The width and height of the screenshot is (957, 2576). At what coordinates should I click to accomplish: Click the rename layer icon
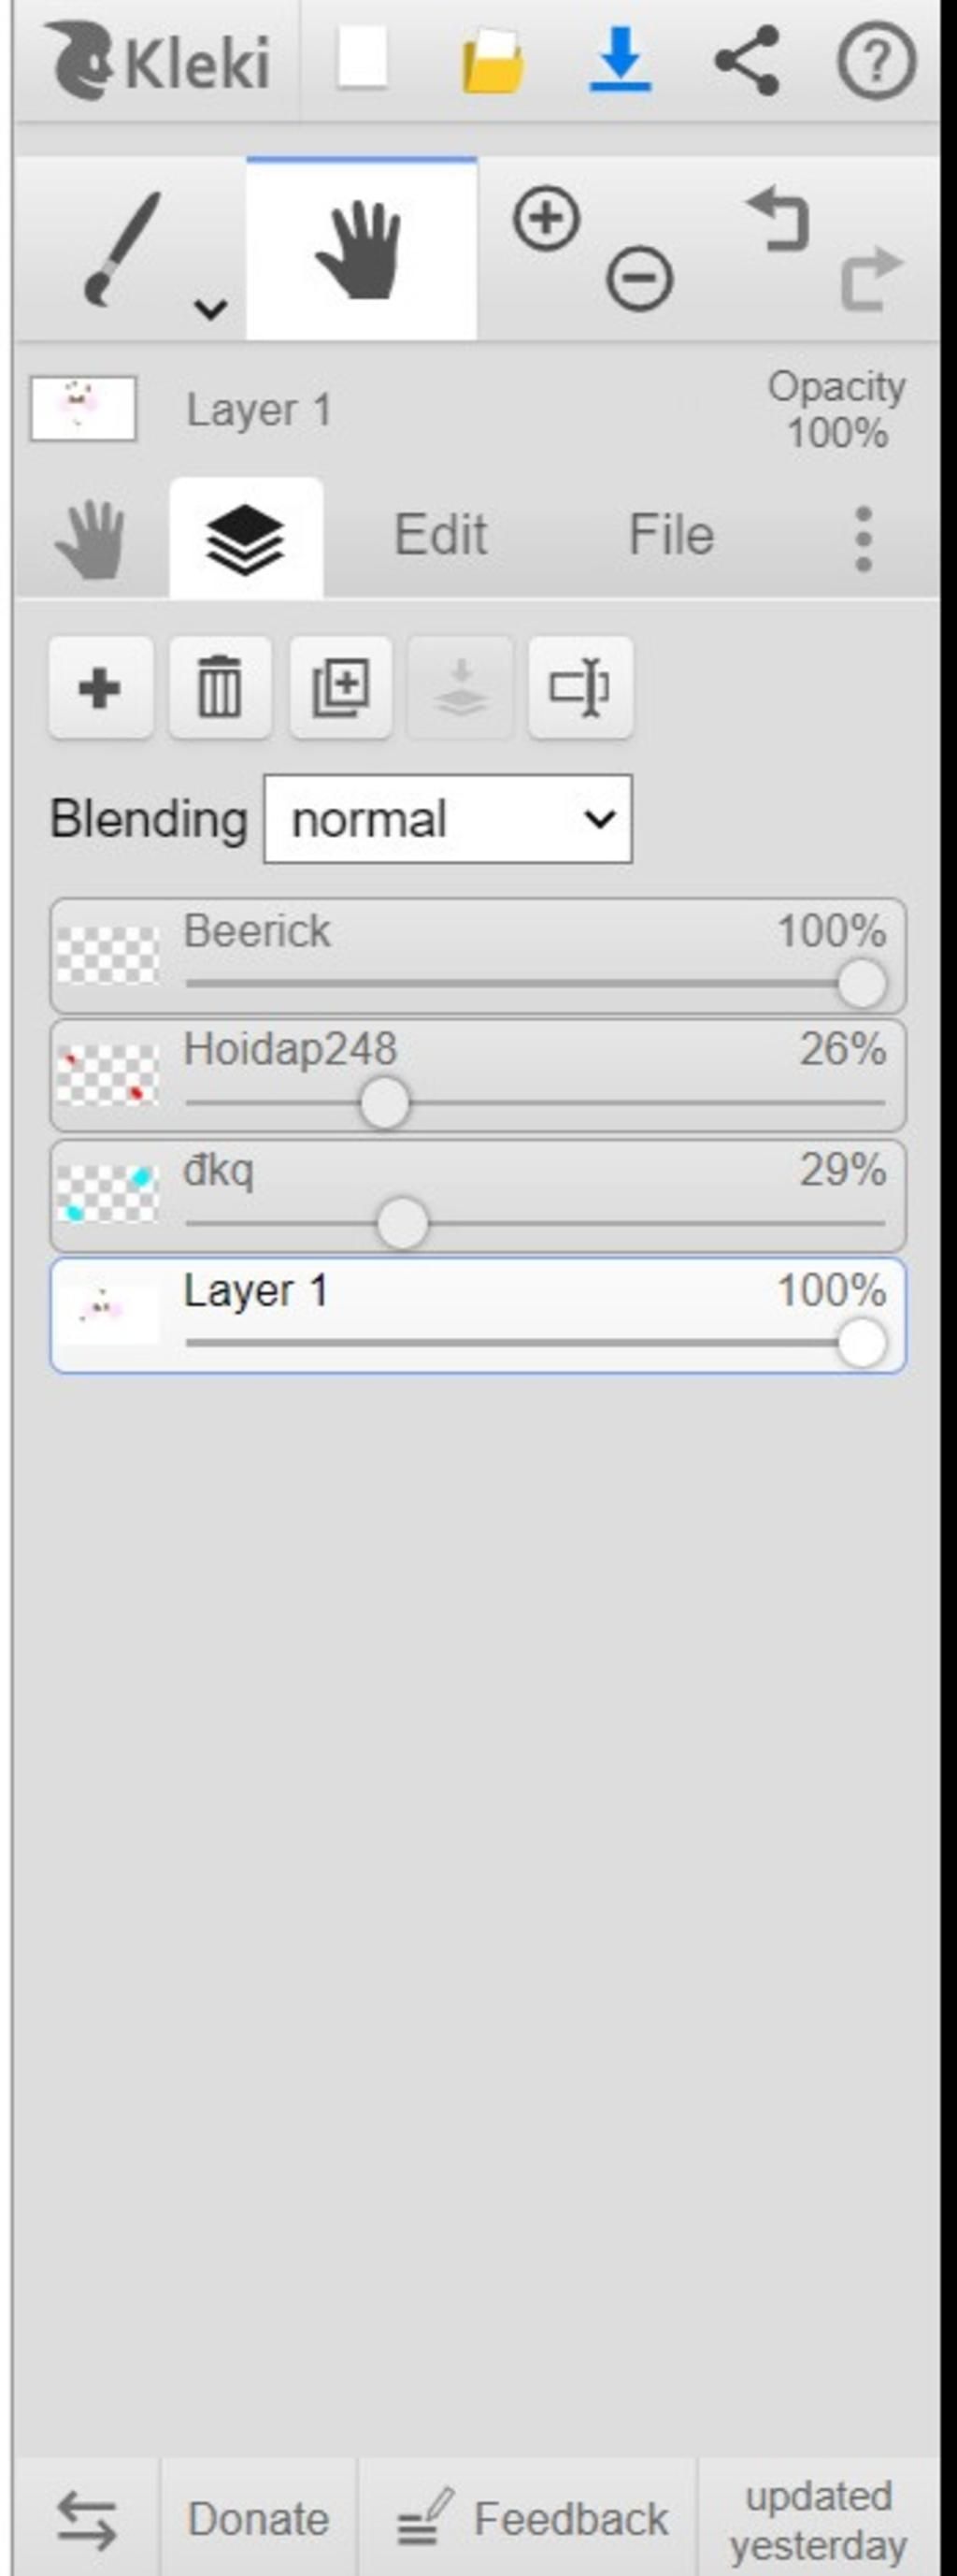[x=580, y=688]
